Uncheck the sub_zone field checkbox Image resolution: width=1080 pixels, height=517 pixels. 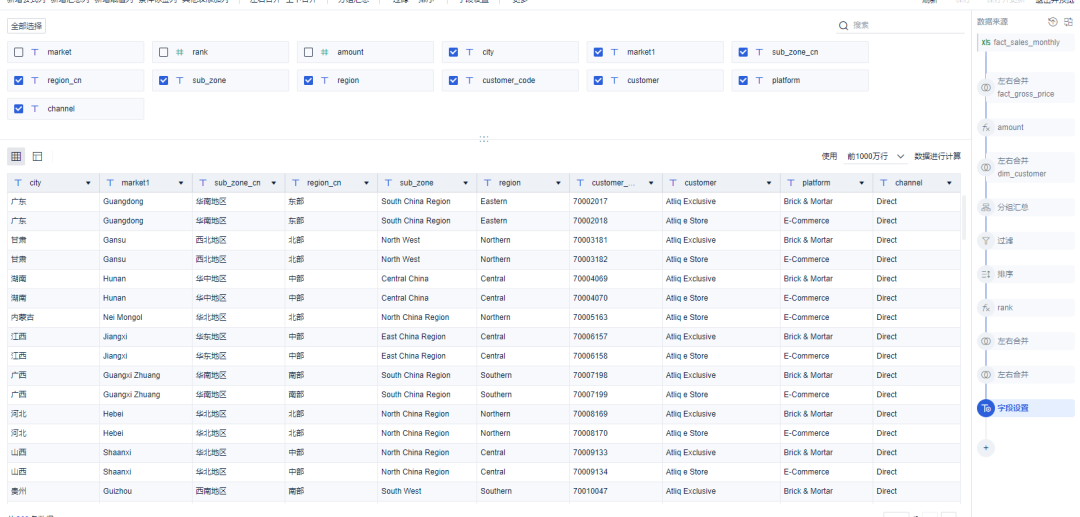[x=163, y=81]
